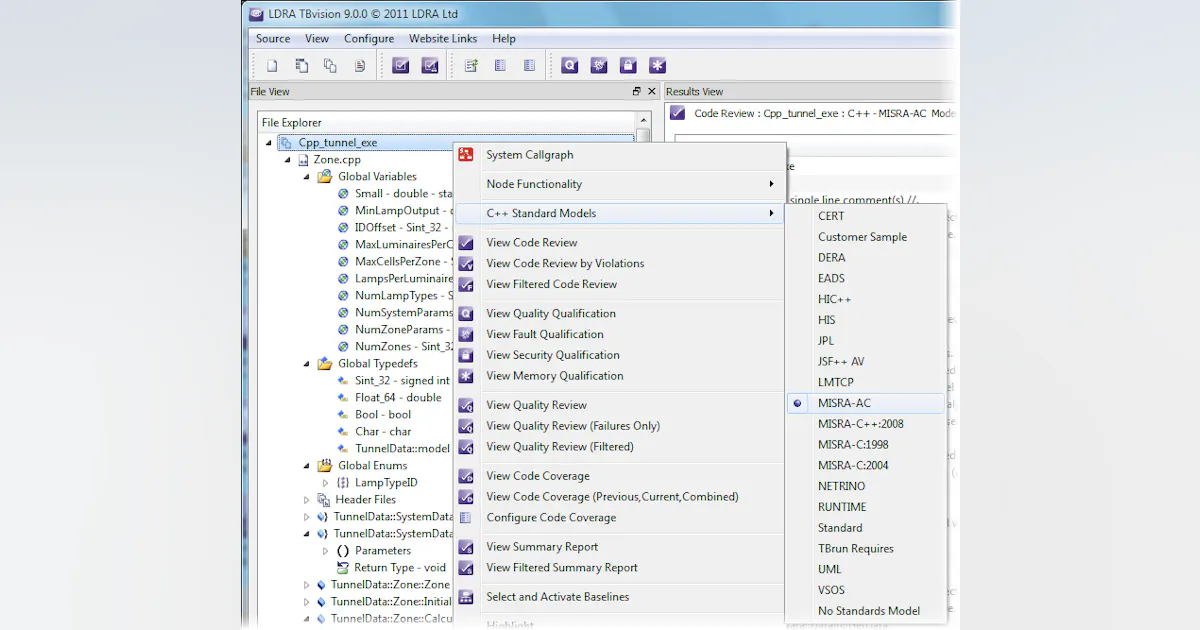
Task: Collapse the Global Typedefs node
Action: 307,364
